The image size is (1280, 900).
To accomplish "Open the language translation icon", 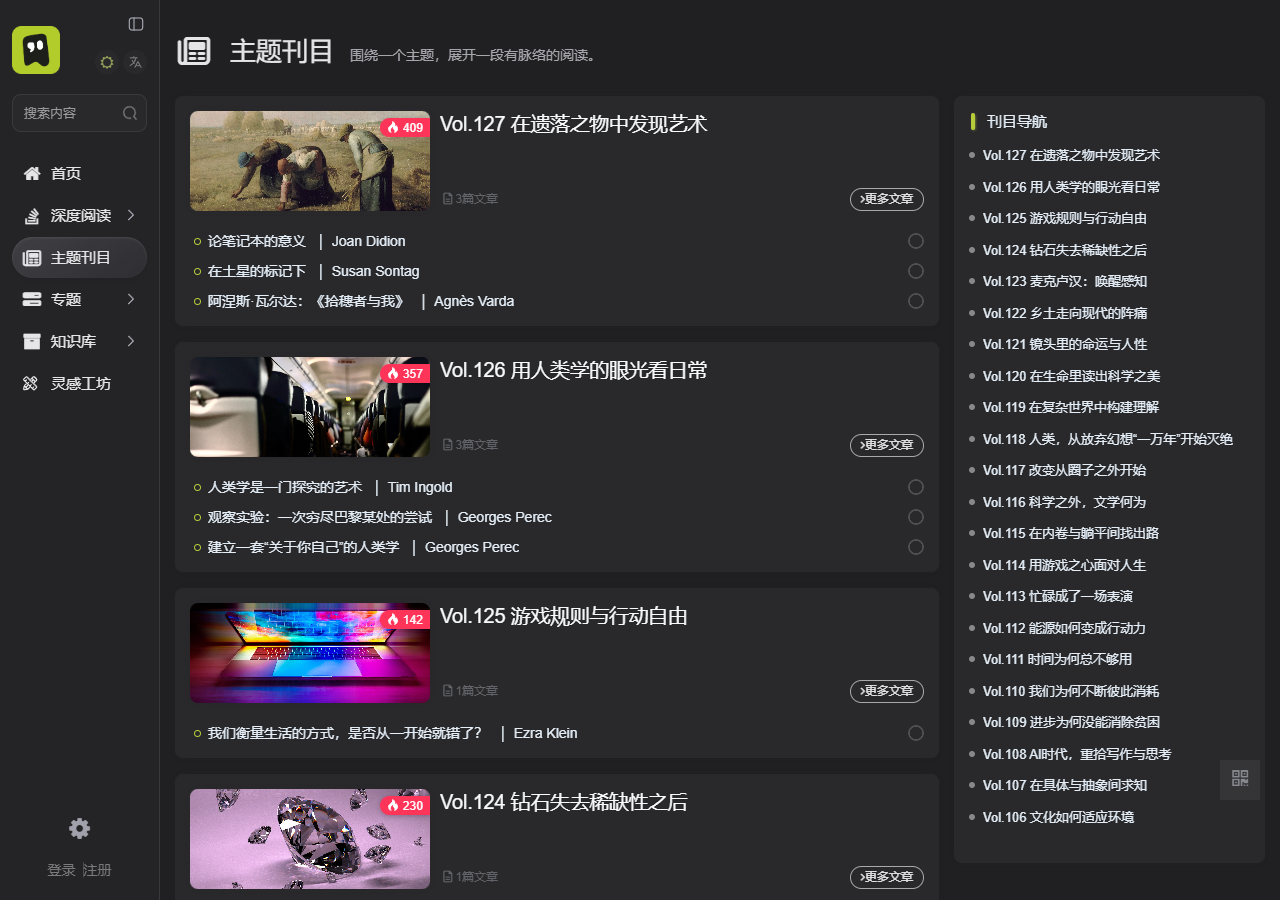I will [136, 62].
